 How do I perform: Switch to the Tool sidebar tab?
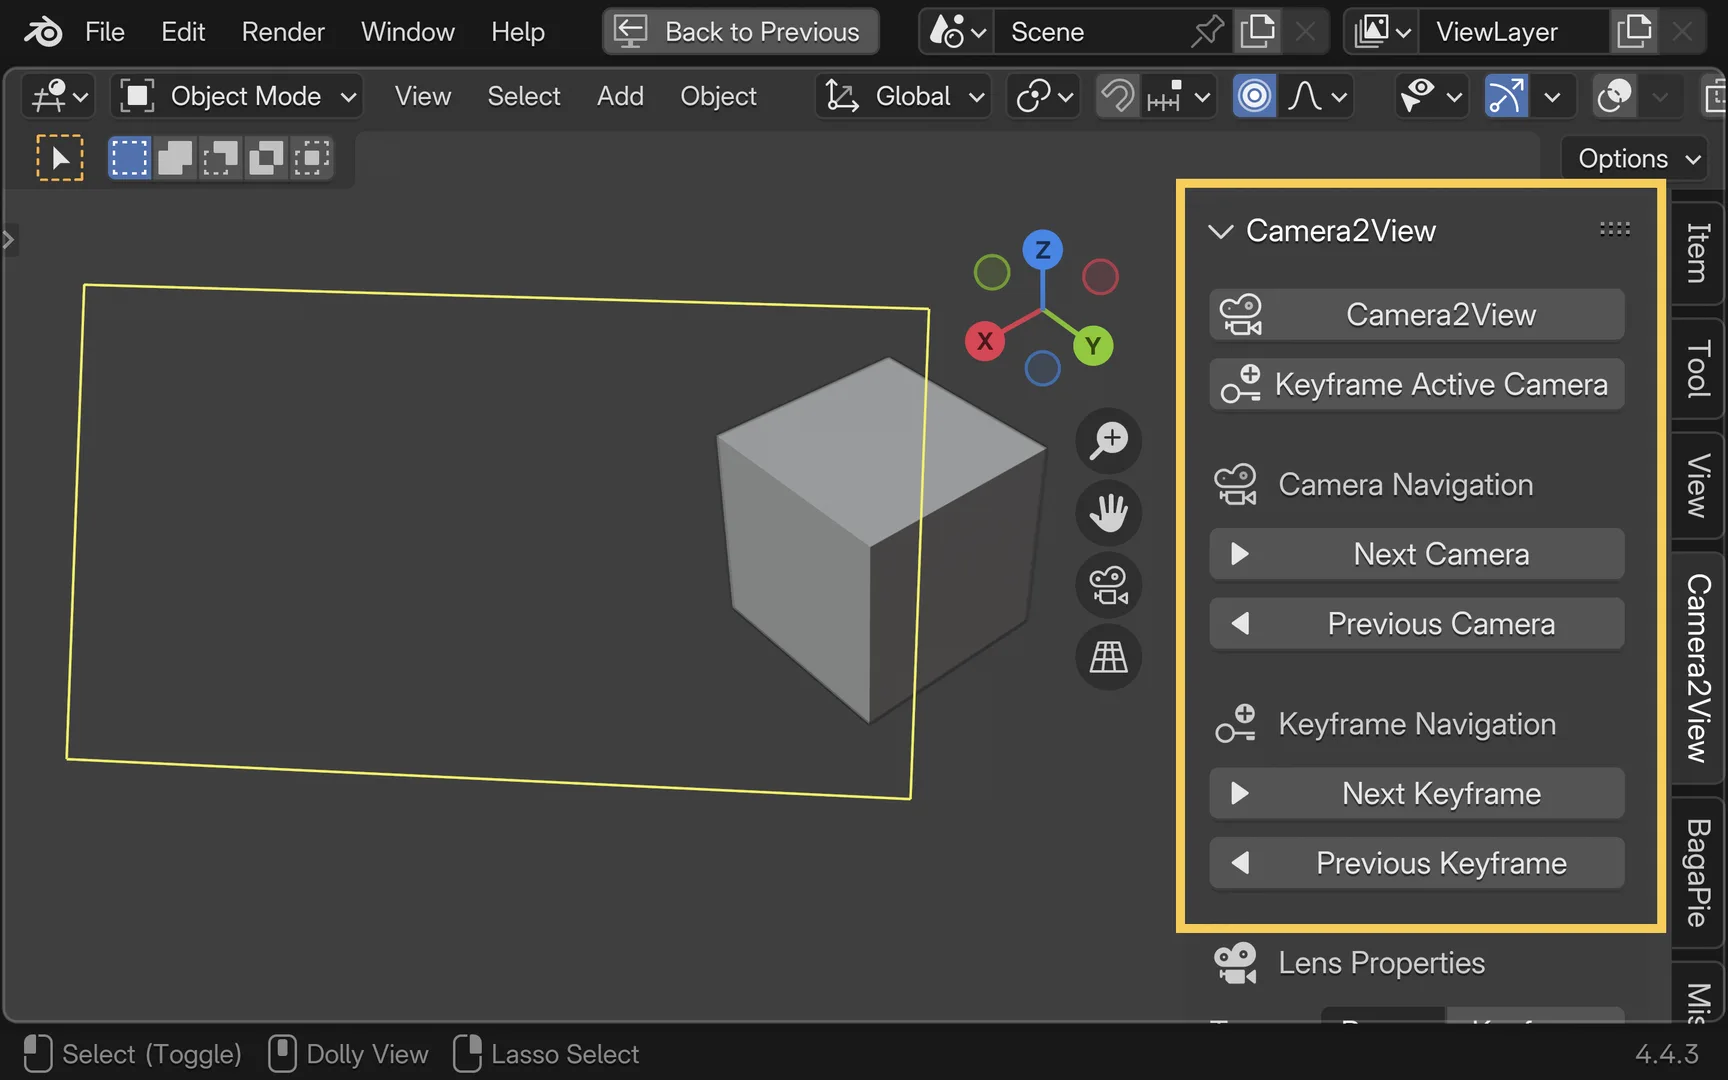[1697, 369]
